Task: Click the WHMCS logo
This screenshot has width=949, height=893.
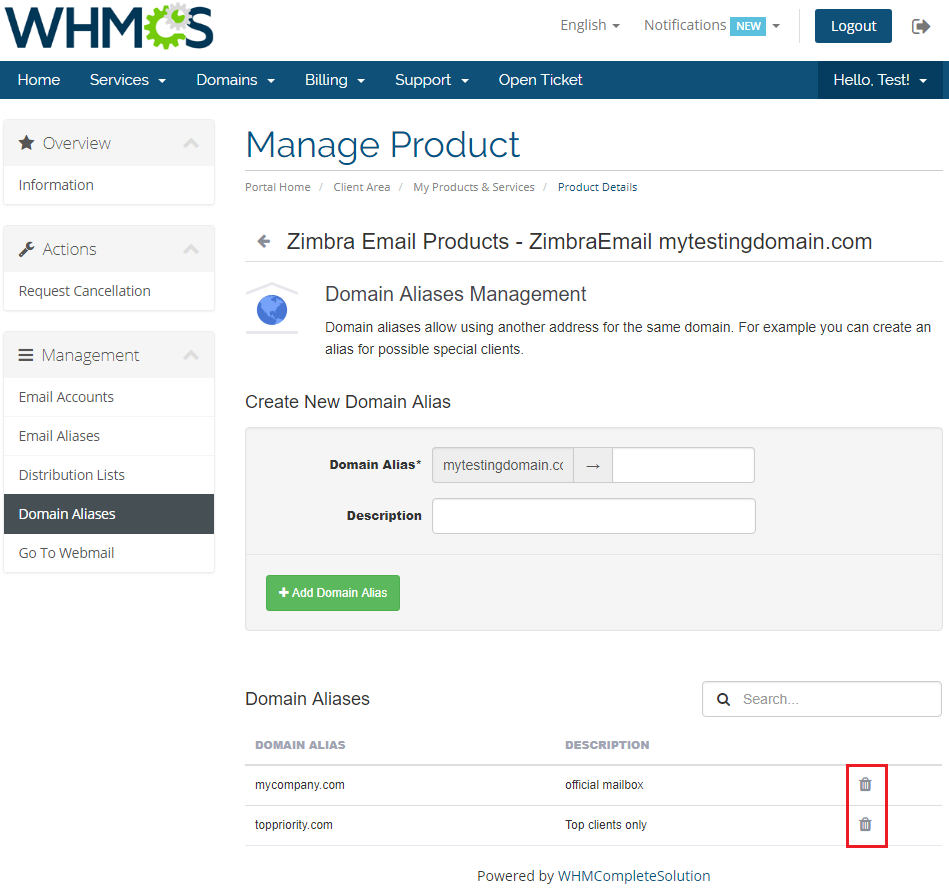Action: 109,26
